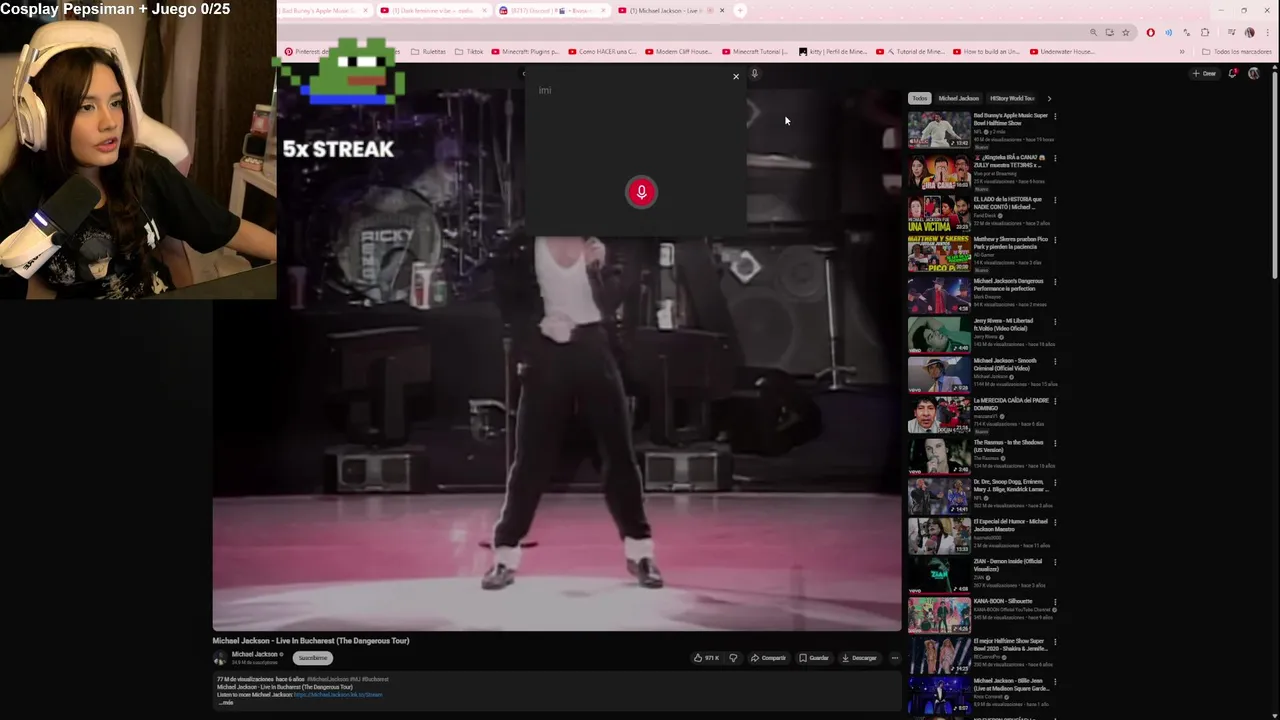1280x720 pixels.
Task: Click the Crear button in YouTube header
Action: [x=1204, y=73]
